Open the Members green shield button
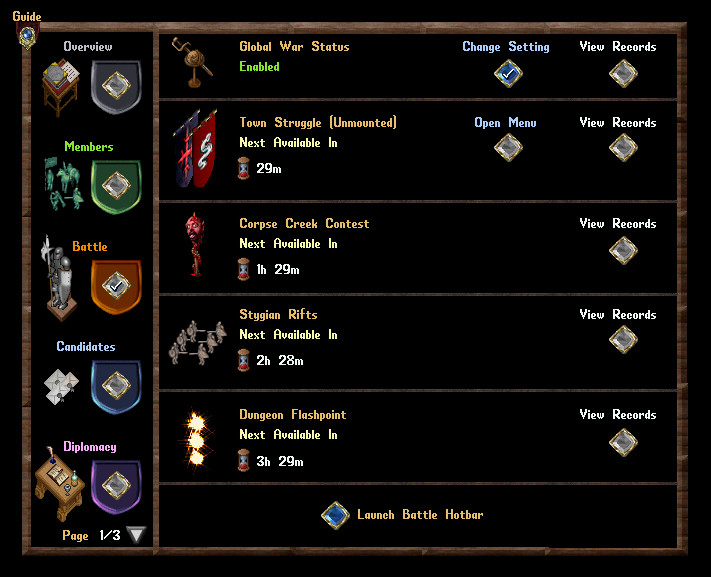Viewport: 711px width, 577px height. coord(116,186)
